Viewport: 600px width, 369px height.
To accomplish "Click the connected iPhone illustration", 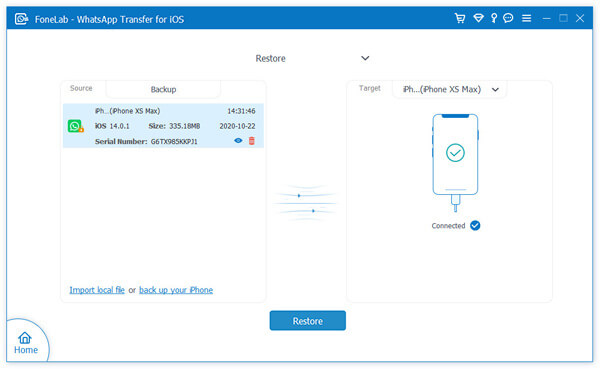I will tap(455, 162).
